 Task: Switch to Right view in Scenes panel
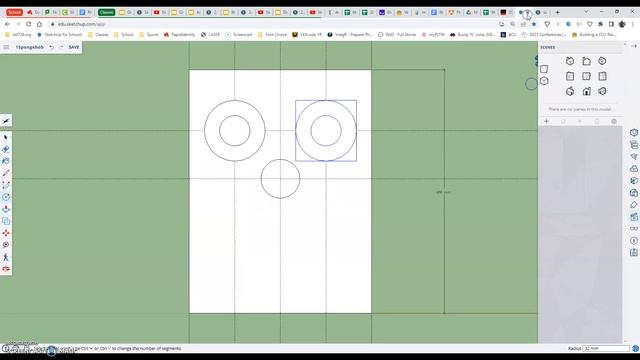point(602,76)
